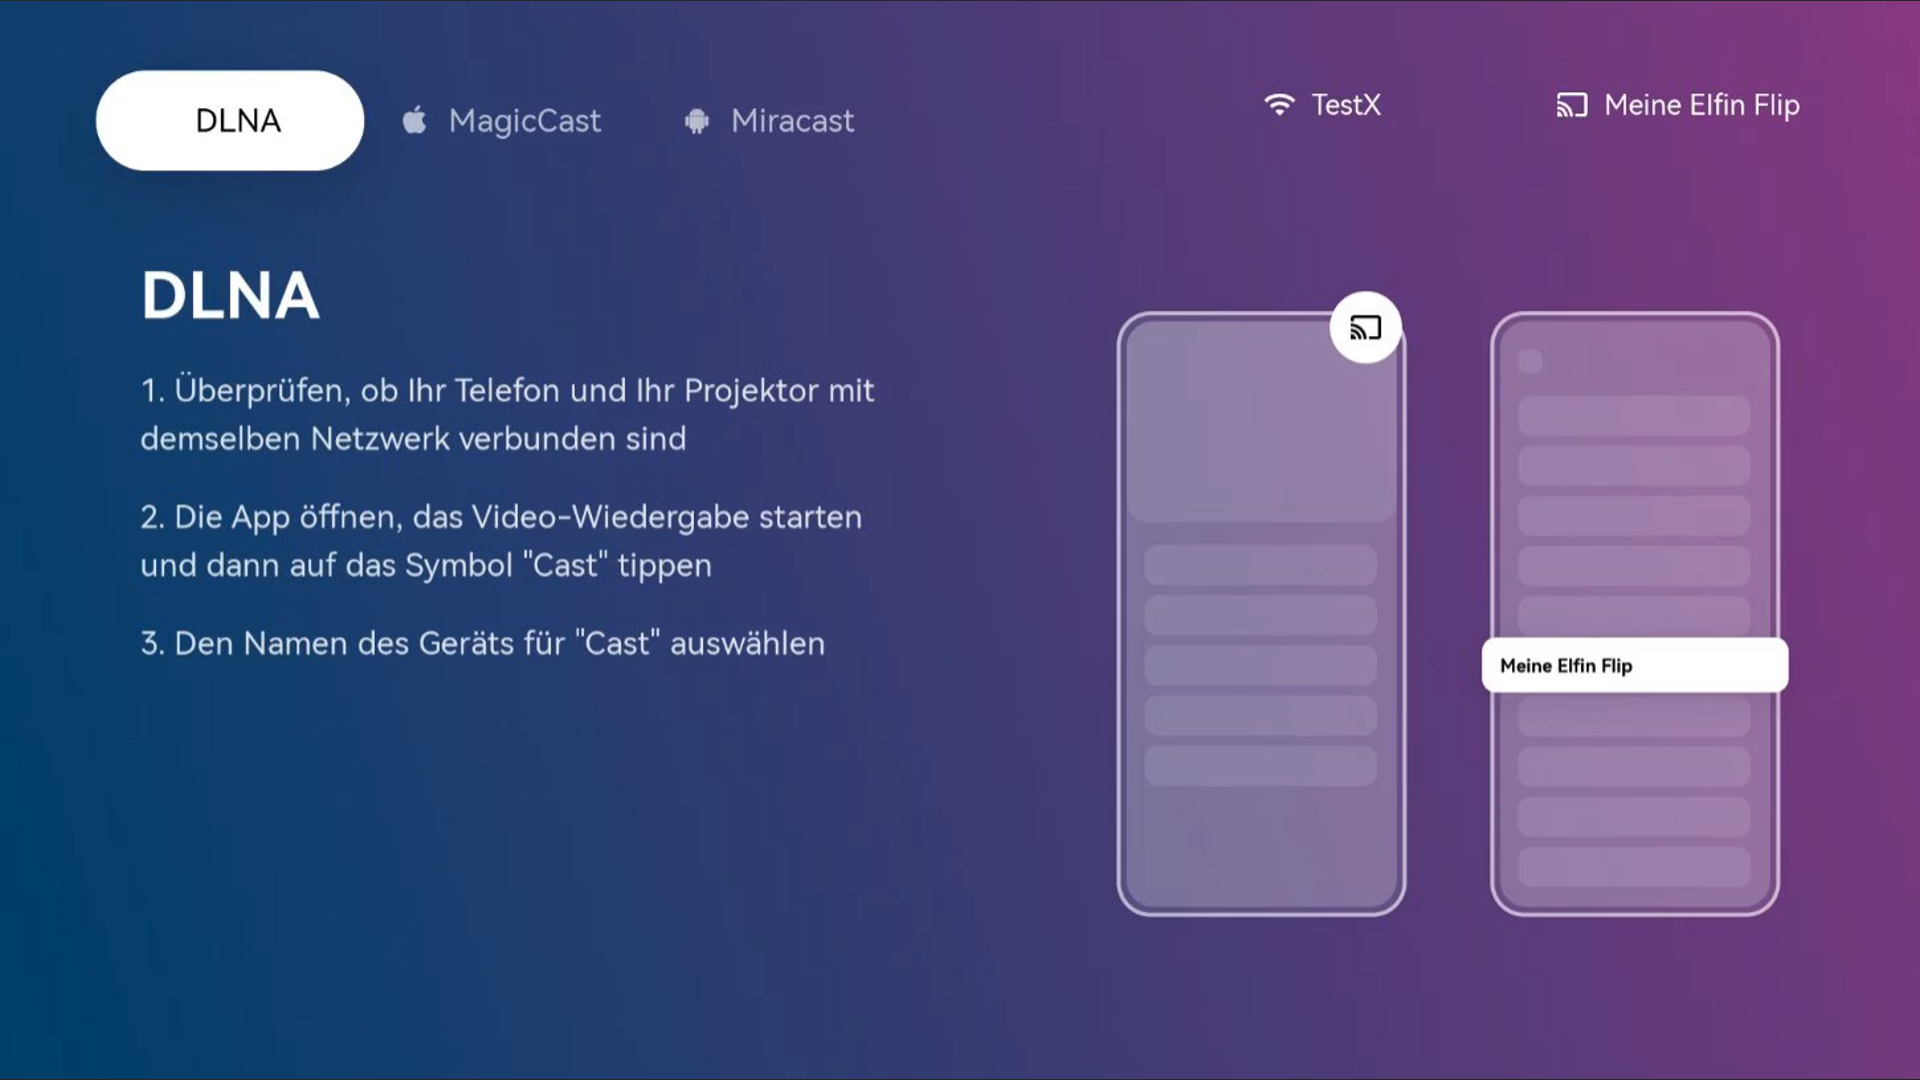Select the TestX network name
Screen dimensions: 1920x1080
point(1346,105)
